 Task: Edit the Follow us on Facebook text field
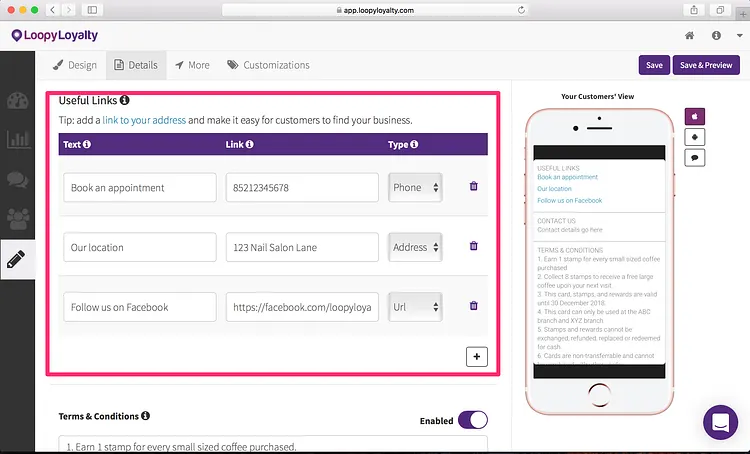(140, 307)
